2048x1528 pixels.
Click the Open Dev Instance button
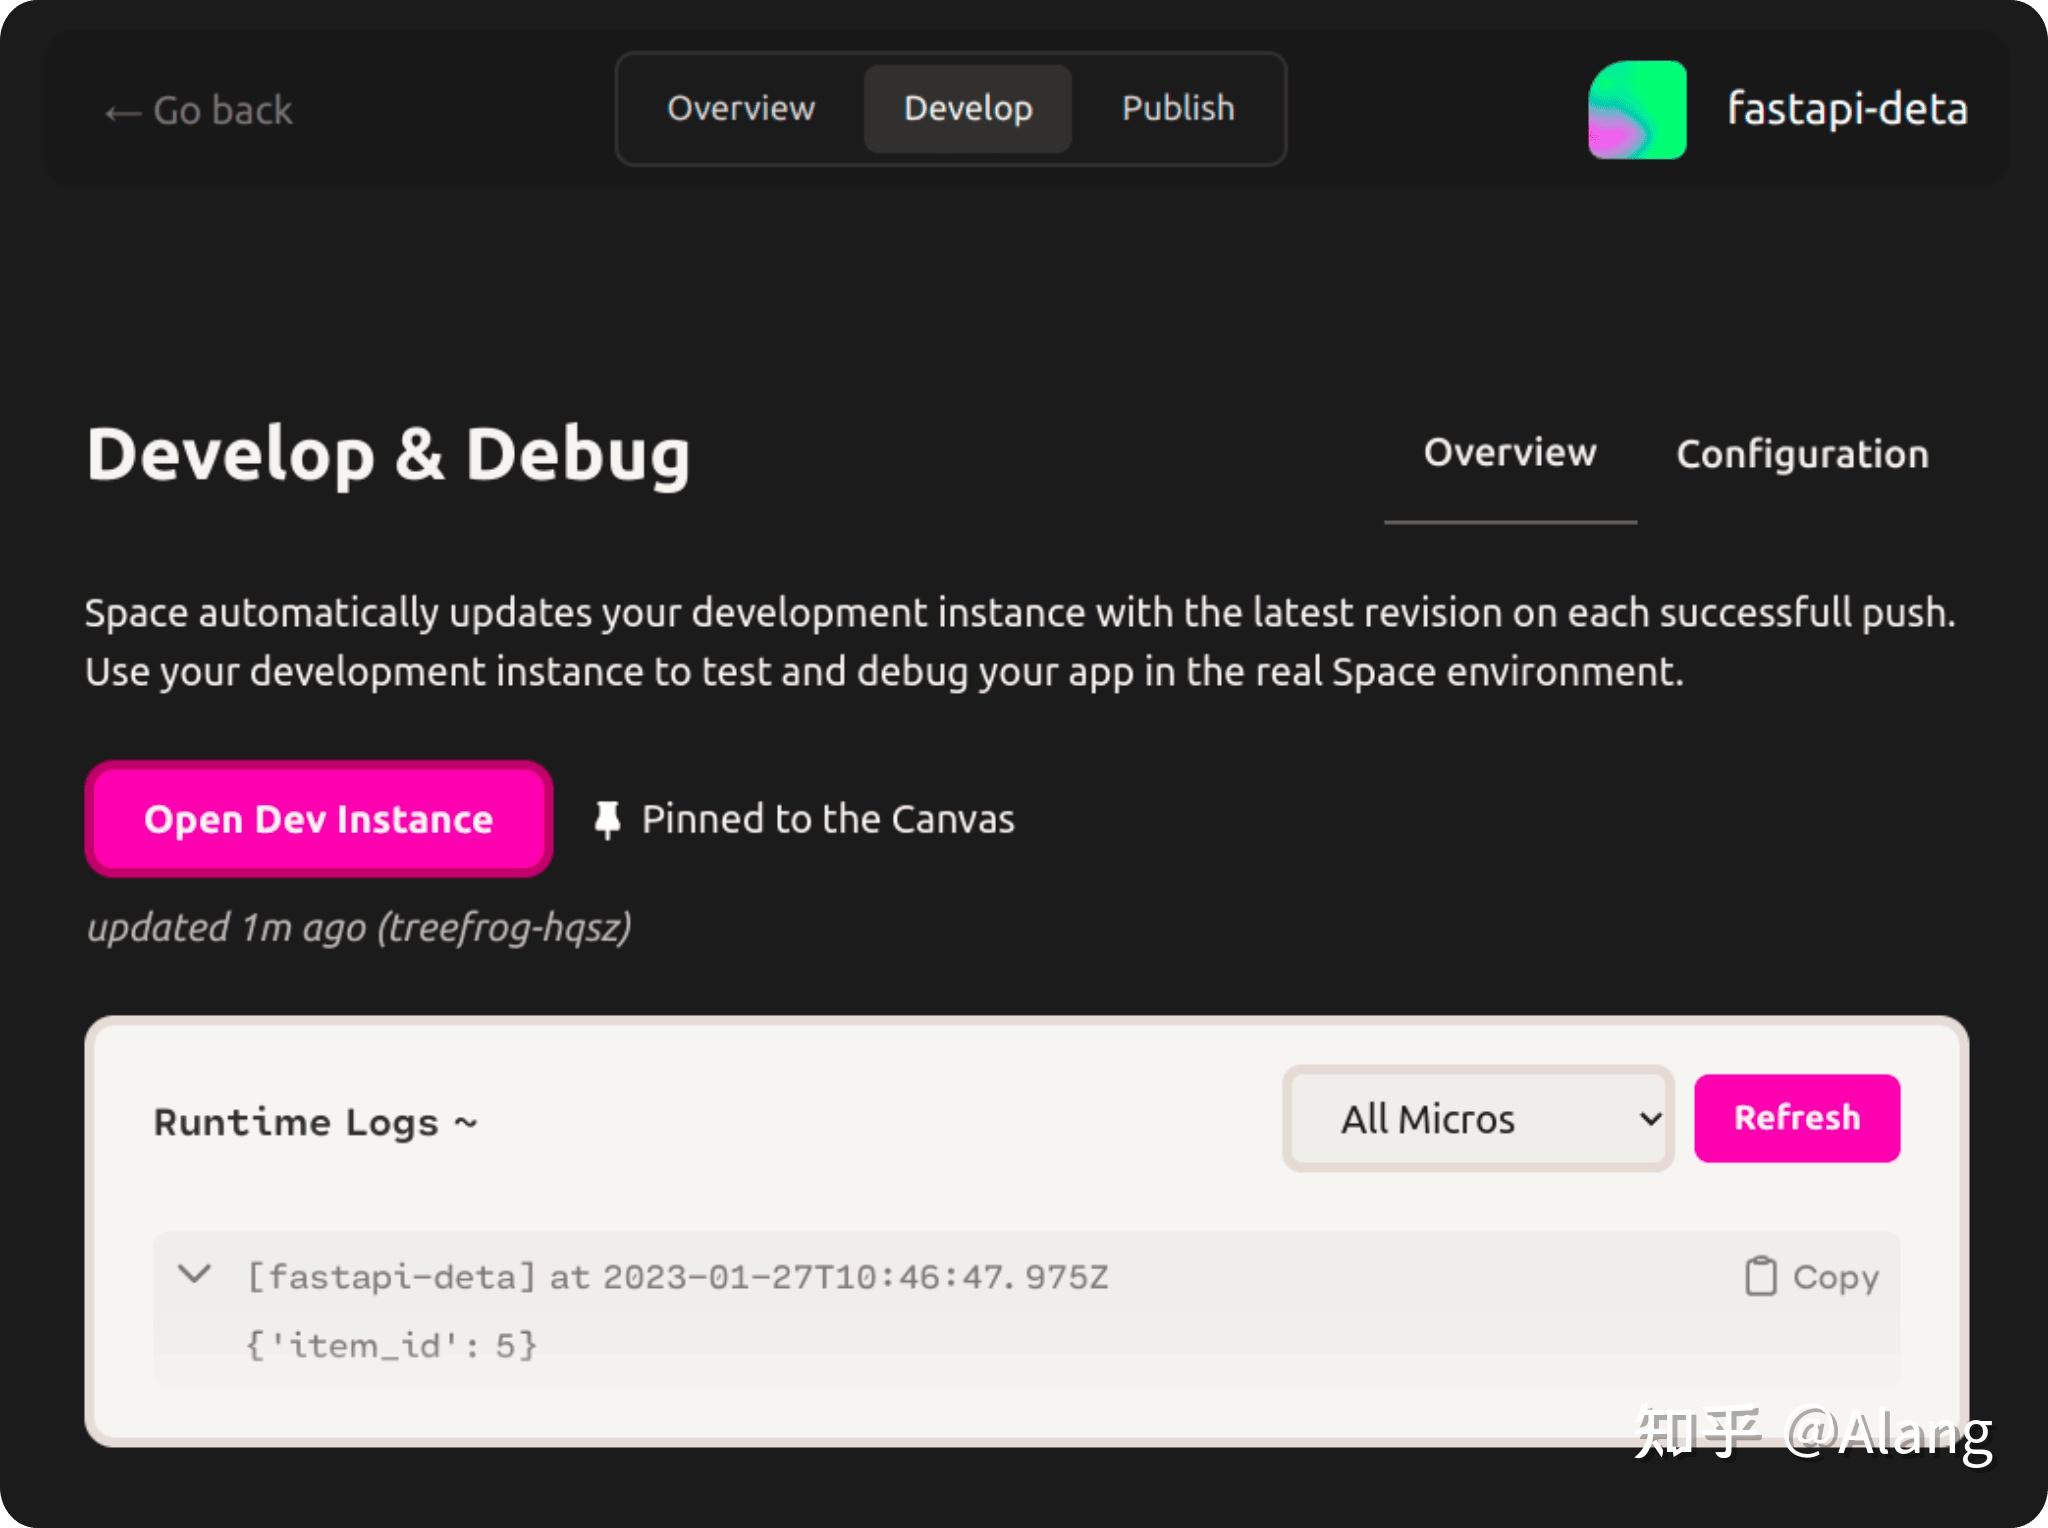[x=319, y=819]
